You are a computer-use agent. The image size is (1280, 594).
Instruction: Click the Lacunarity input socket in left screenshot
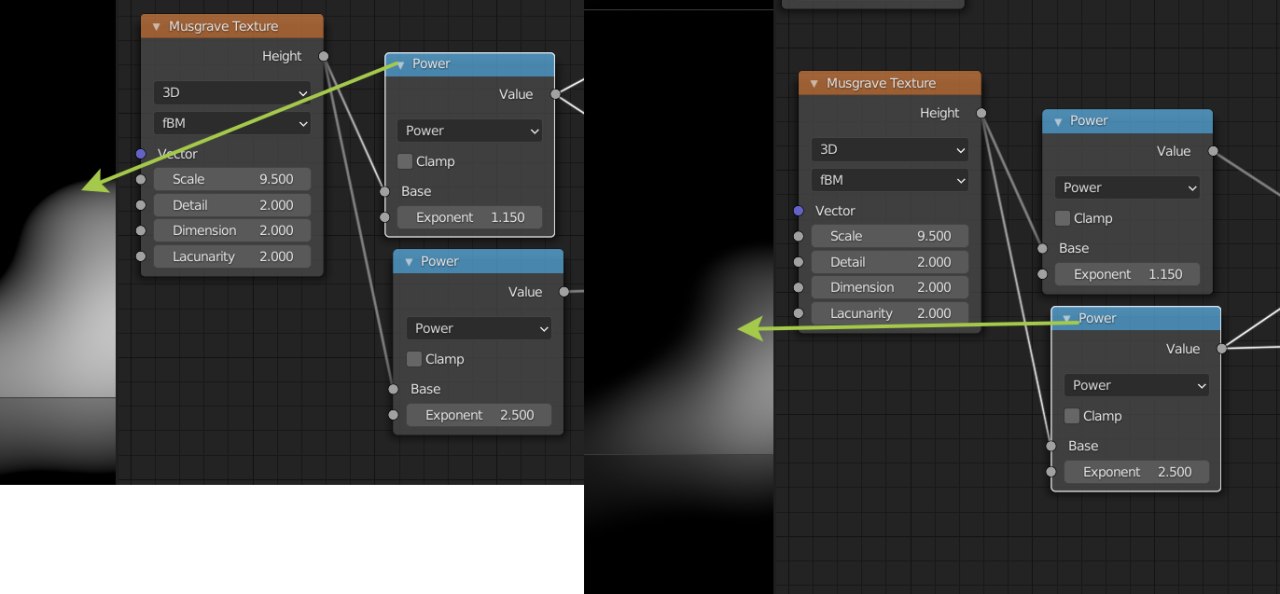pyautogui.click(x=141, y=256)
